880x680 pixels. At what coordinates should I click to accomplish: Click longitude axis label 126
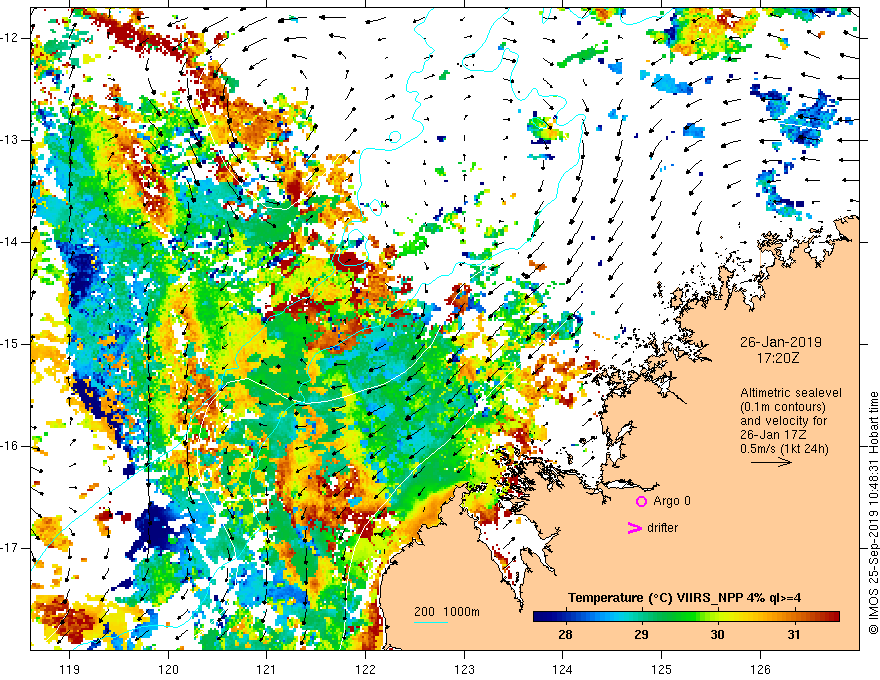pos(760,669)
